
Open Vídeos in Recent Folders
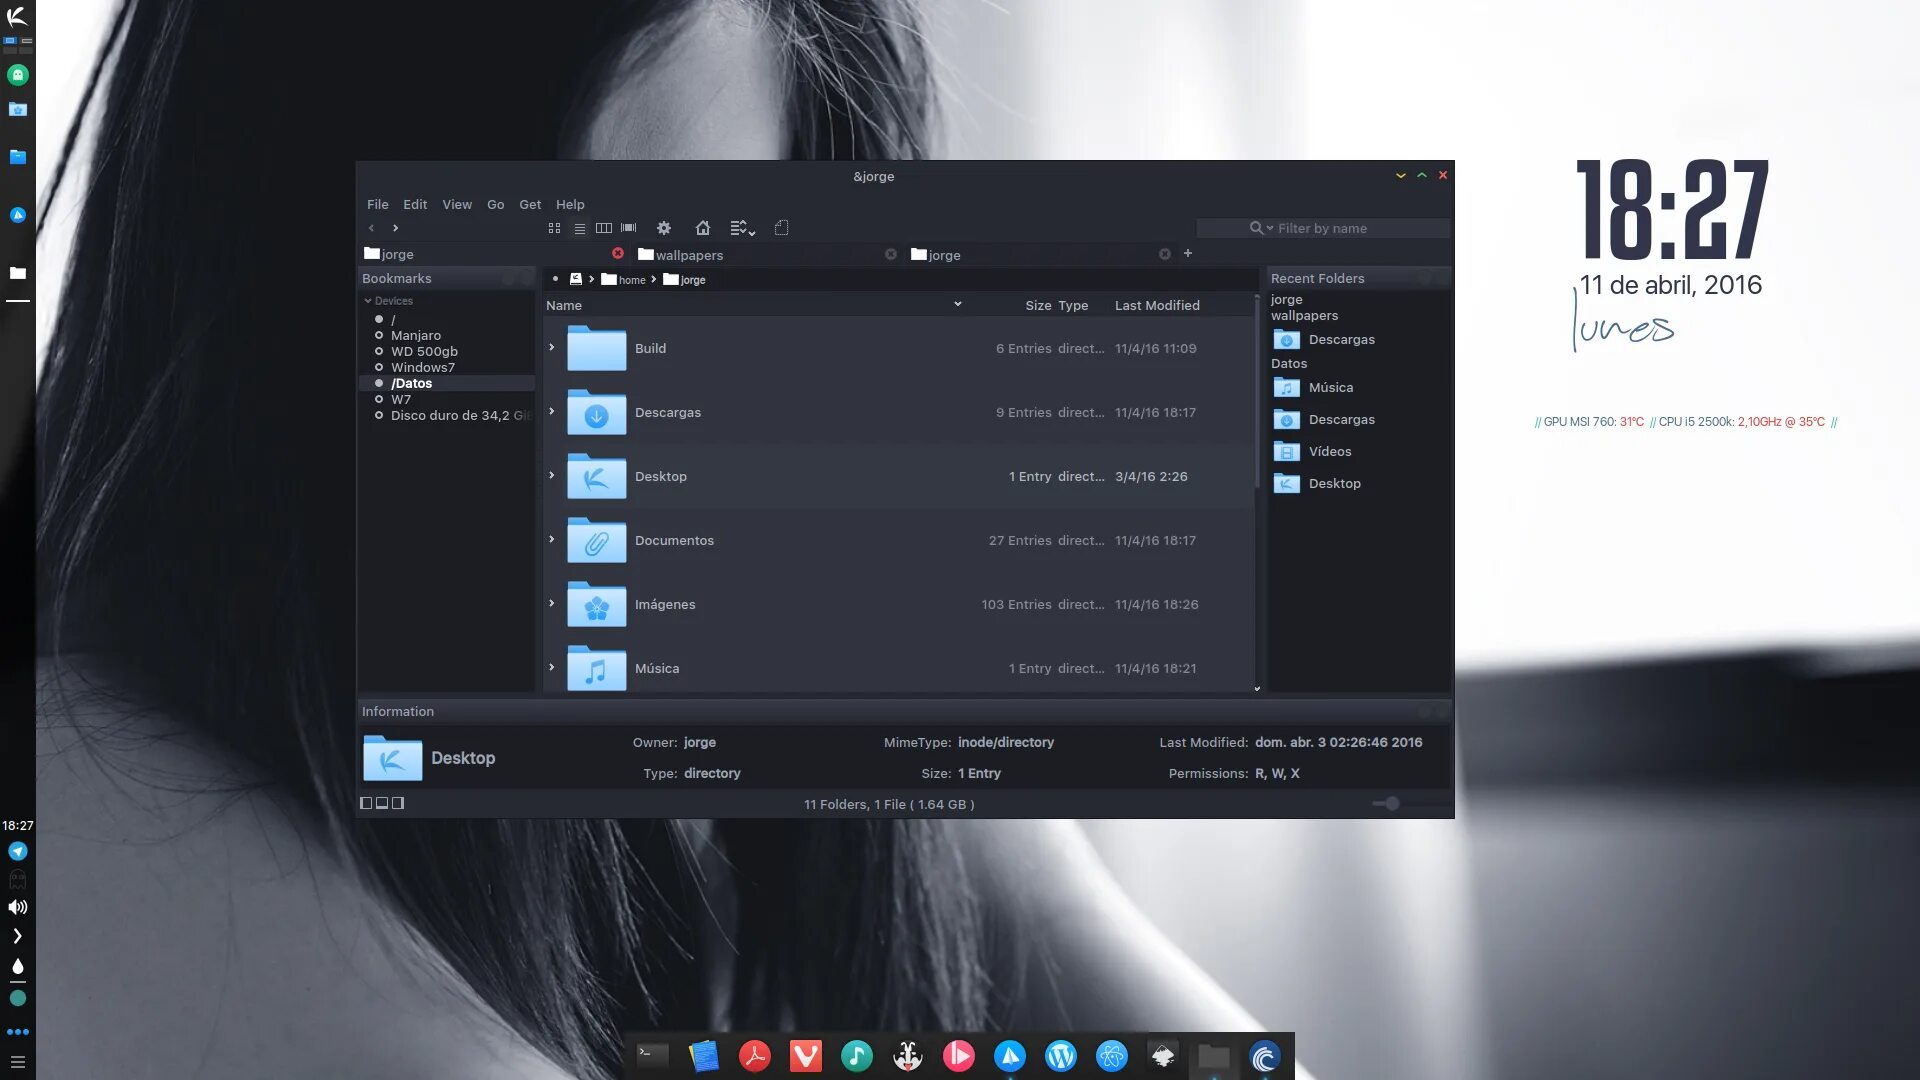(1329, 451)
